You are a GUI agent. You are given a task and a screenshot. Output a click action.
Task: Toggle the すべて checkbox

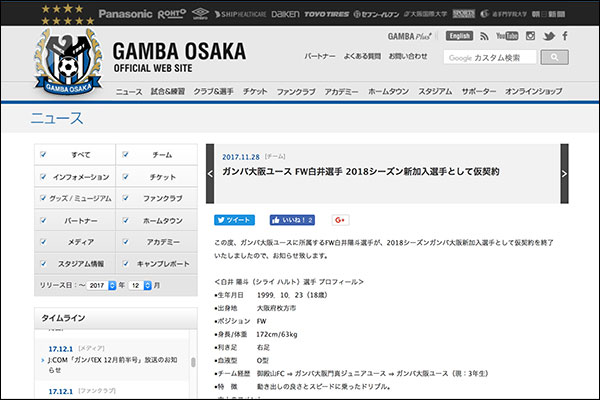pyautogui.click(x=42, y=155)
